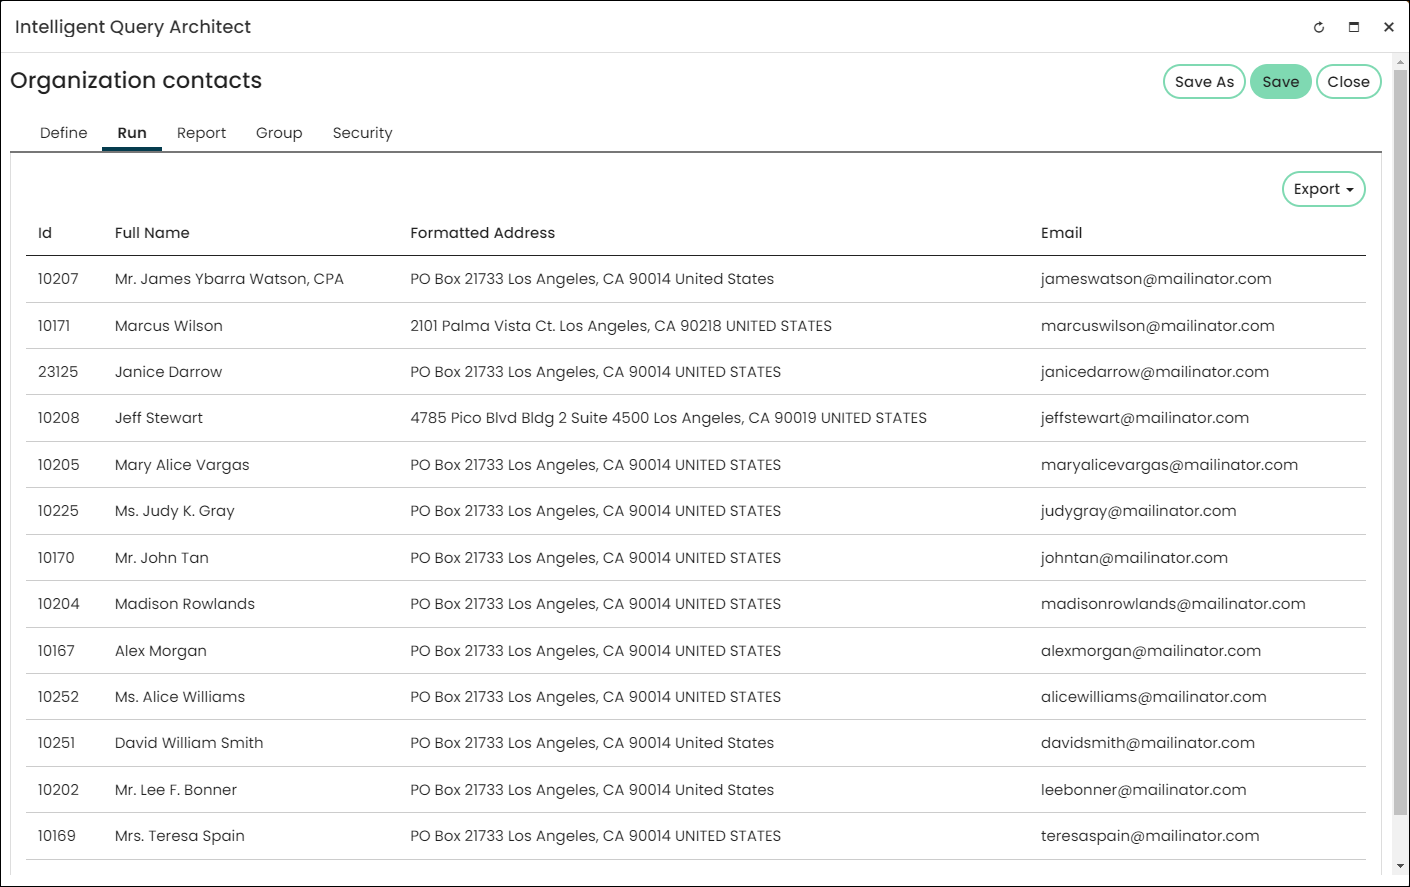
Task: Click teresaspain@mailinator.com email
Action: 1150,836
